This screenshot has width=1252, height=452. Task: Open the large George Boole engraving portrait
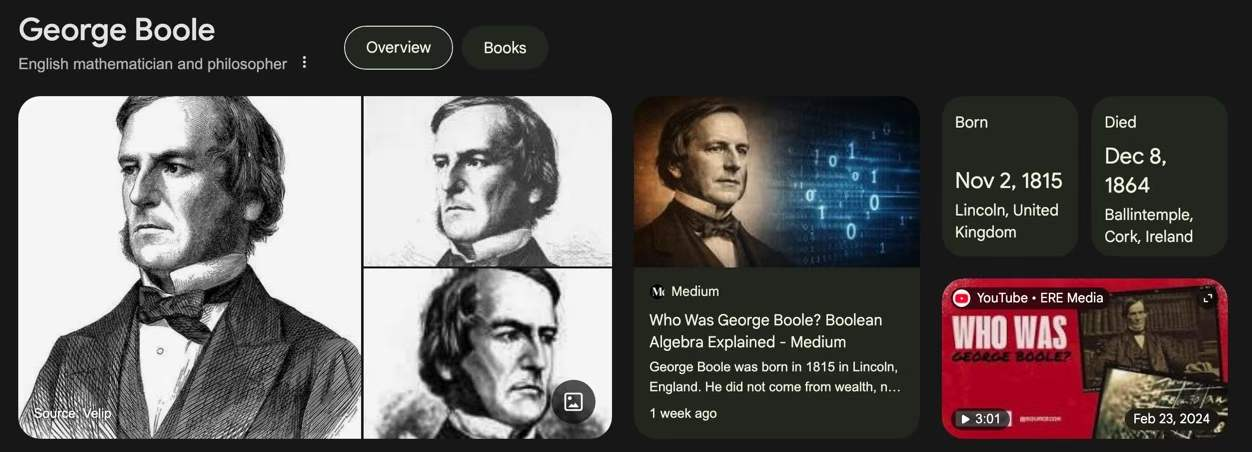pyautogui.click(x=189, y=267)
